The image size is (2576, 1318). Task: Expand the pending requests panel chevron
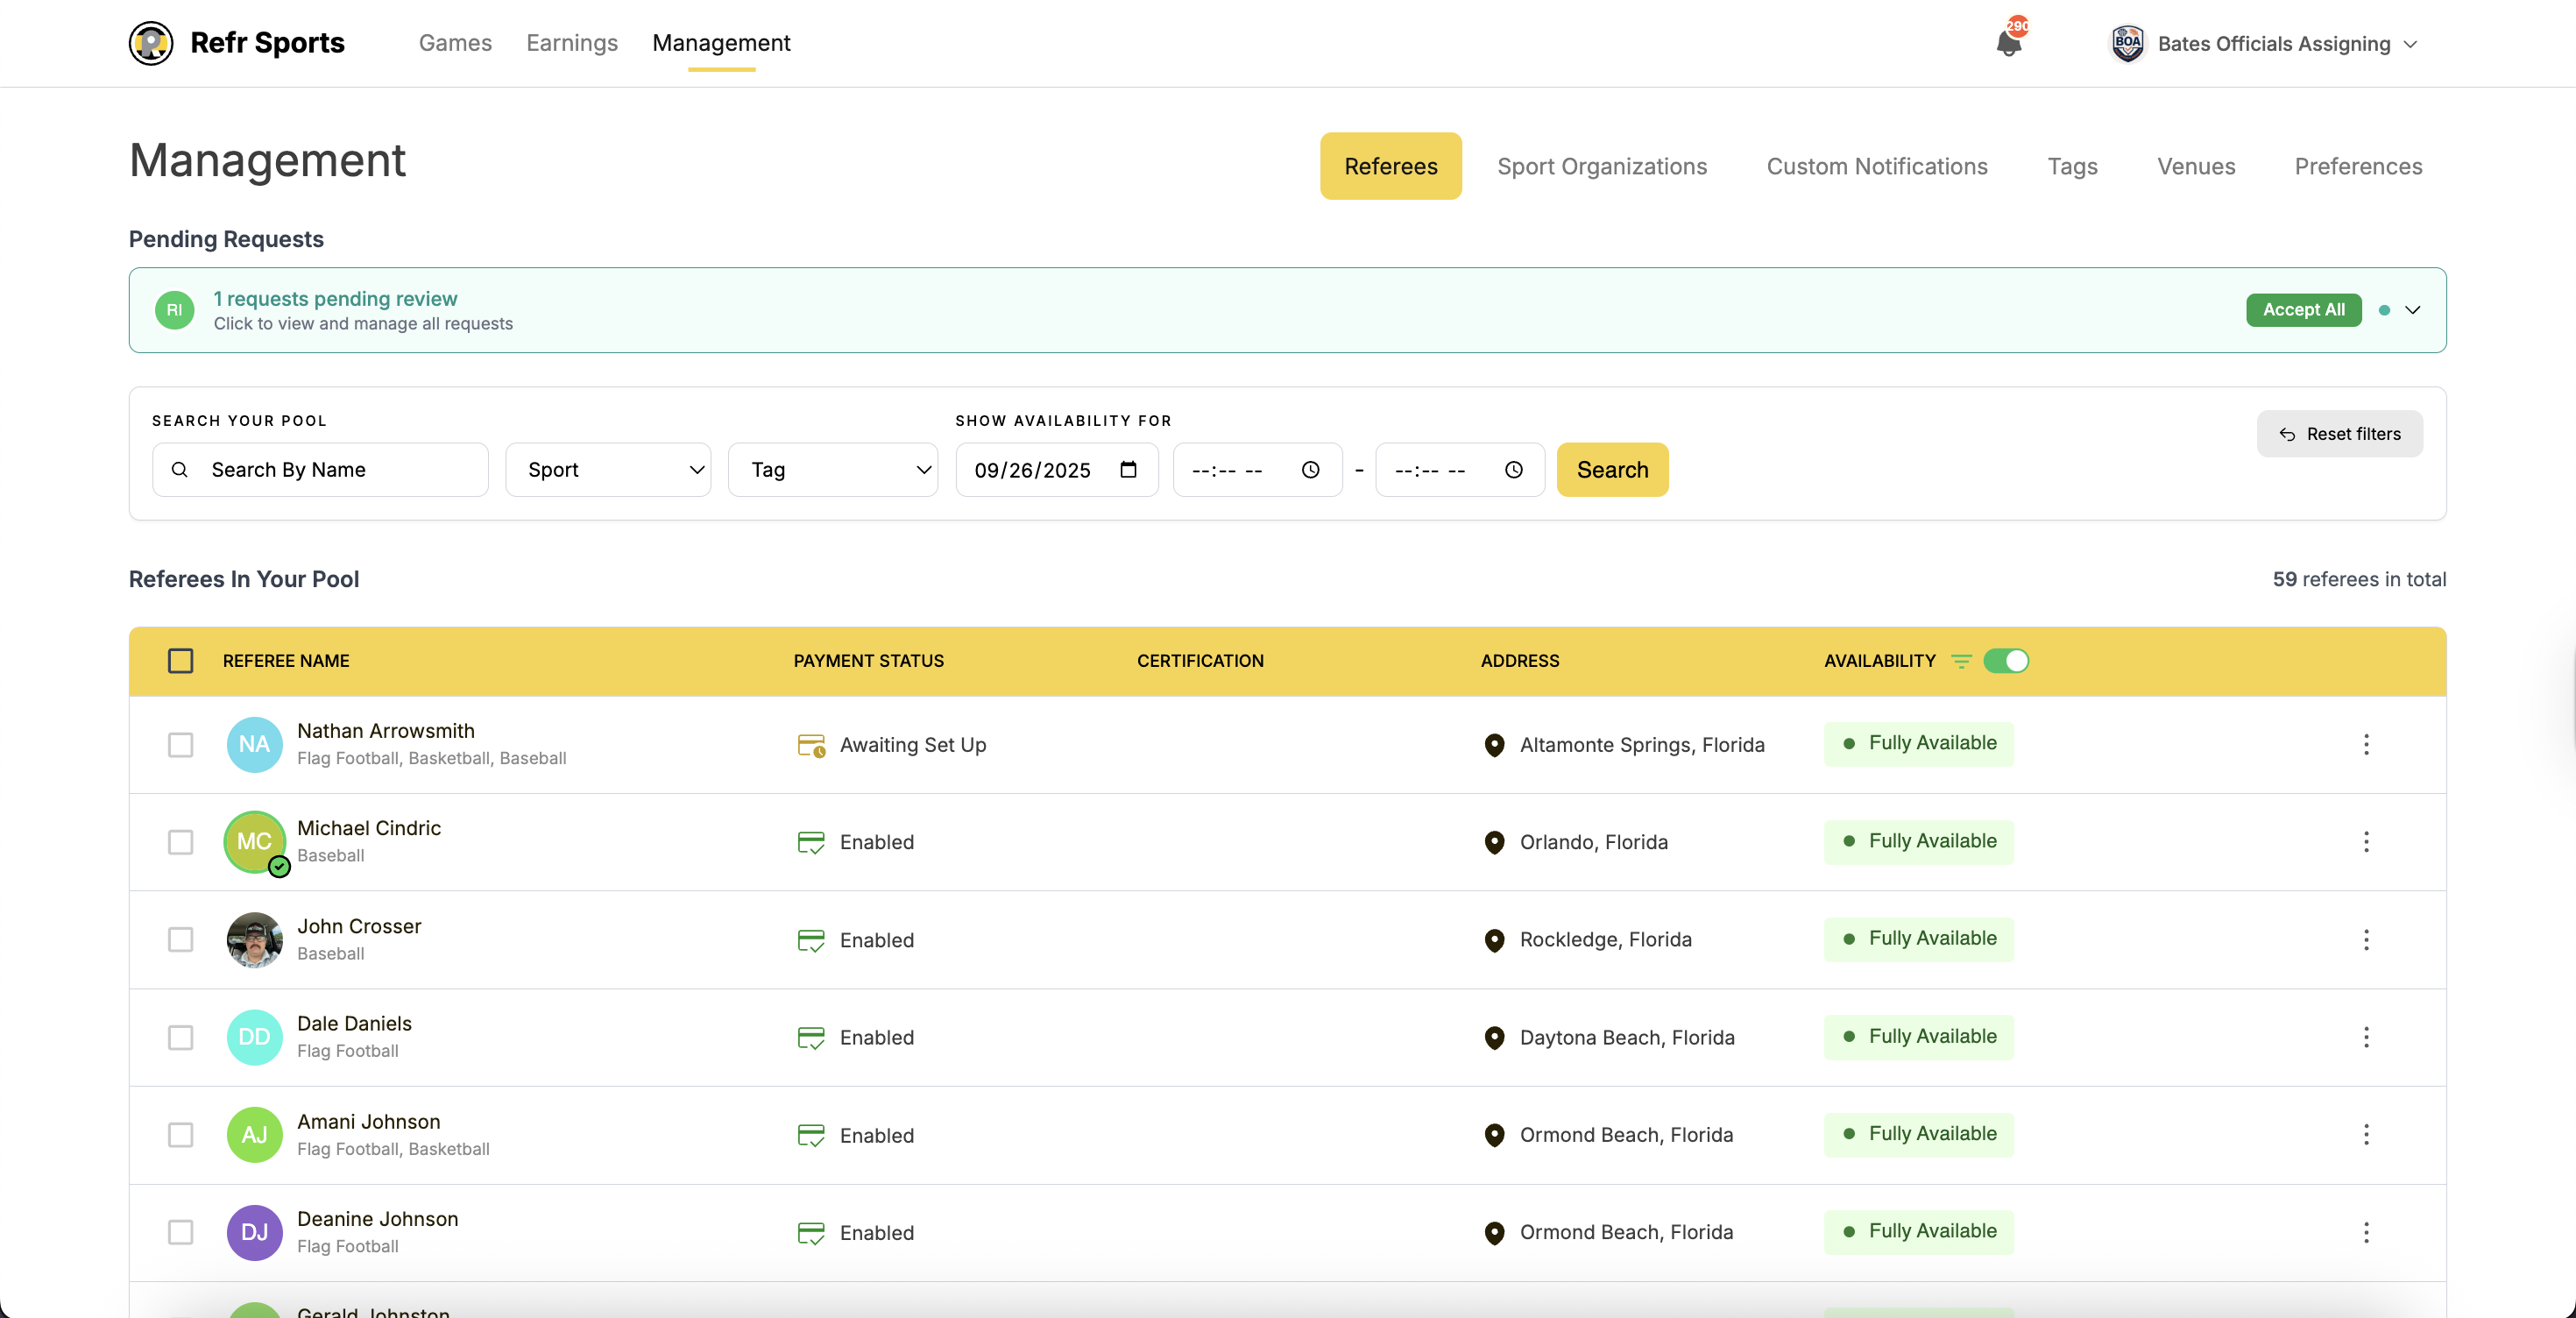(x=2413, y=310)
